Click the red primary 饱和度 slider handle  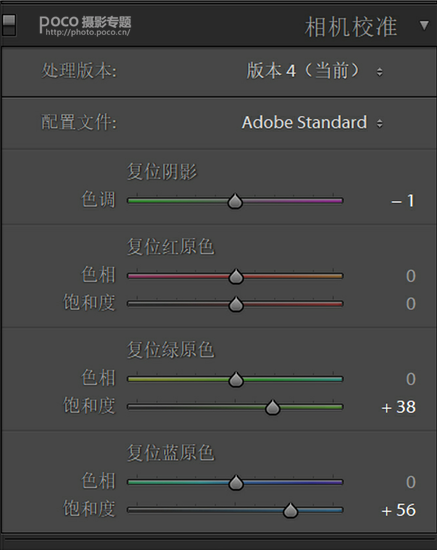point(236,304)
